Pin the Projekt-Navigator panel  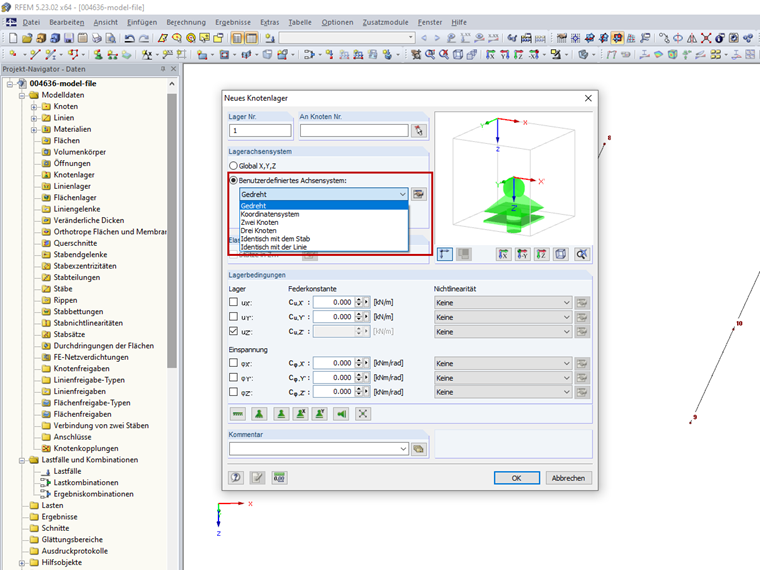[163, 69]
